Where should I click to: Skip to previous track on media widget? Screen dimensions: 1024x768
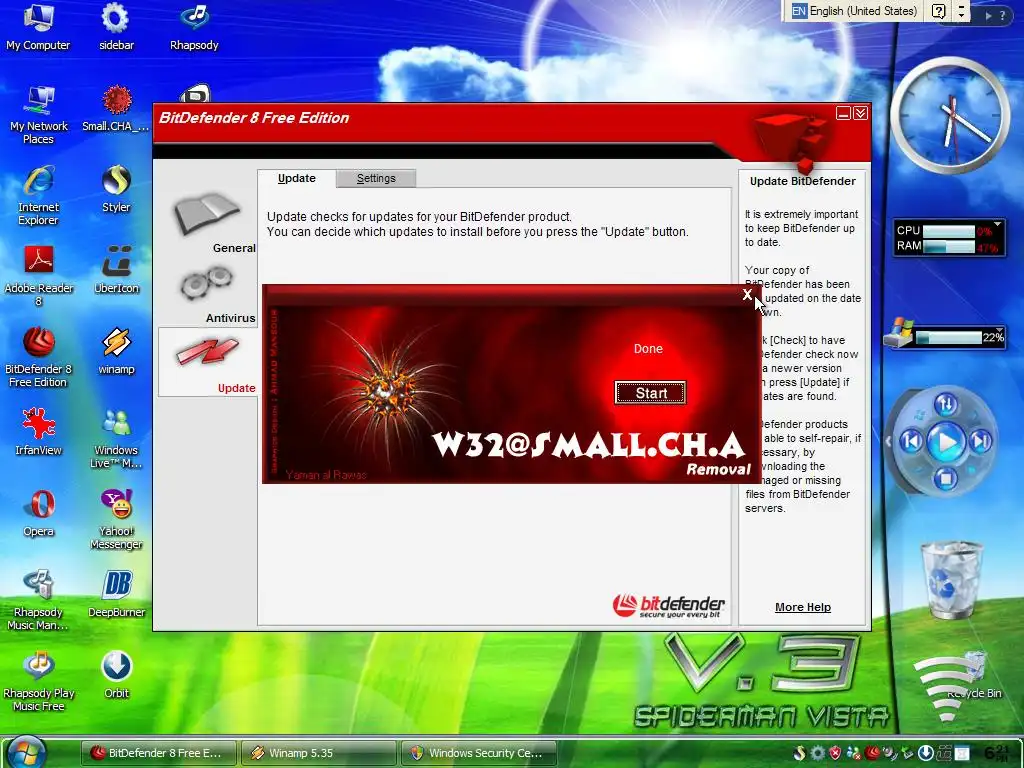[911, 441]
